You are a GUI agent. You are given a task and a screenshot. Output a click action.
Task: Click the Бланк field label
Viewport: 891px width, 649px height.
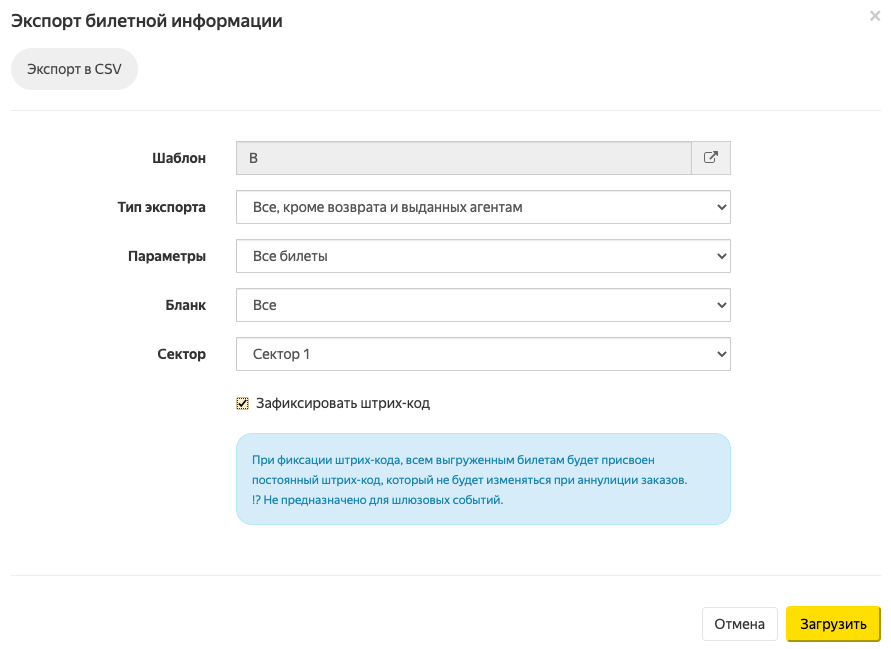pyautogui.click(x=185, y=305)
